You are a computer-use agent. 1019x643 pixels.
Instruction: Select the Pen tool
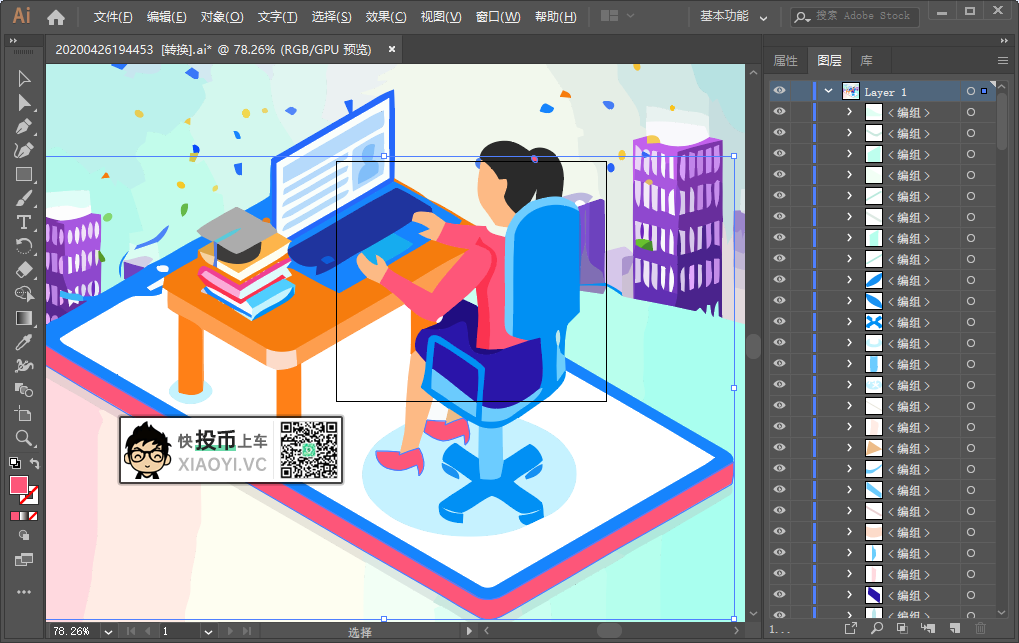(24, 127)
